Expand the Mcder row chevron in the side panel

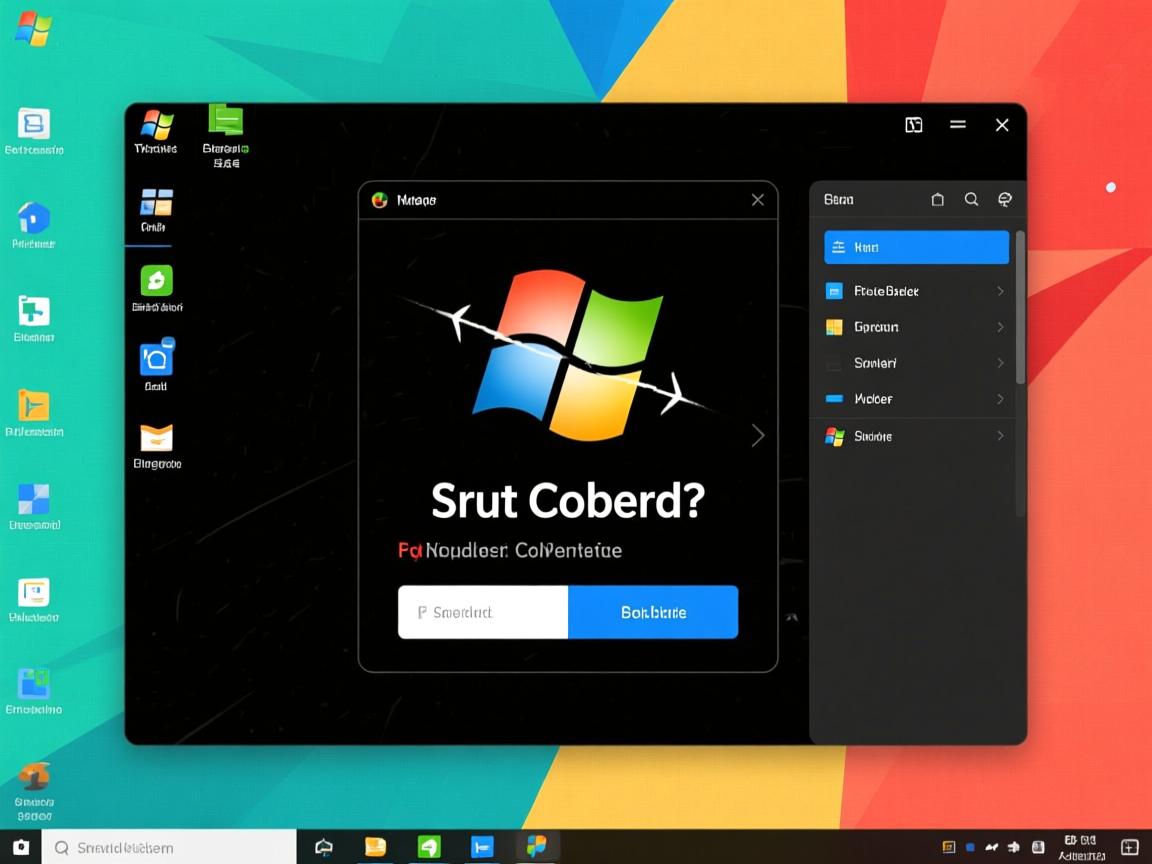click(x=1000, y=399)
